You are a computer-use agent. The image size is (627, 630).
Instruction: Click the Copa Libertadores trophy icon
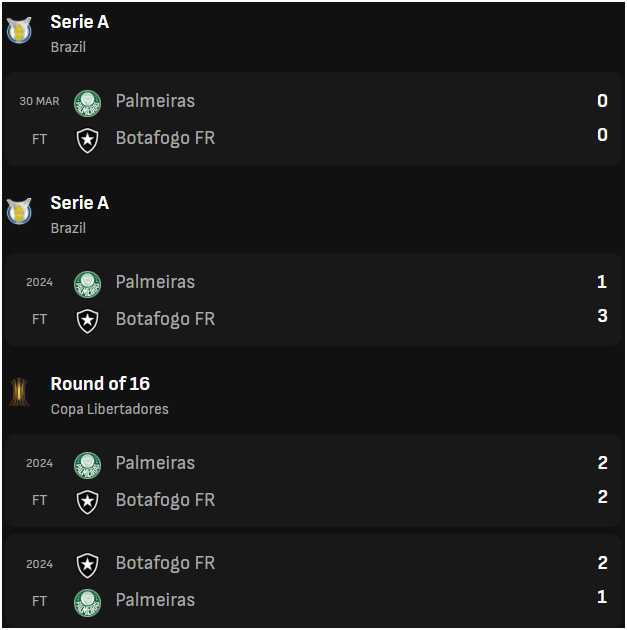(19, 392)
